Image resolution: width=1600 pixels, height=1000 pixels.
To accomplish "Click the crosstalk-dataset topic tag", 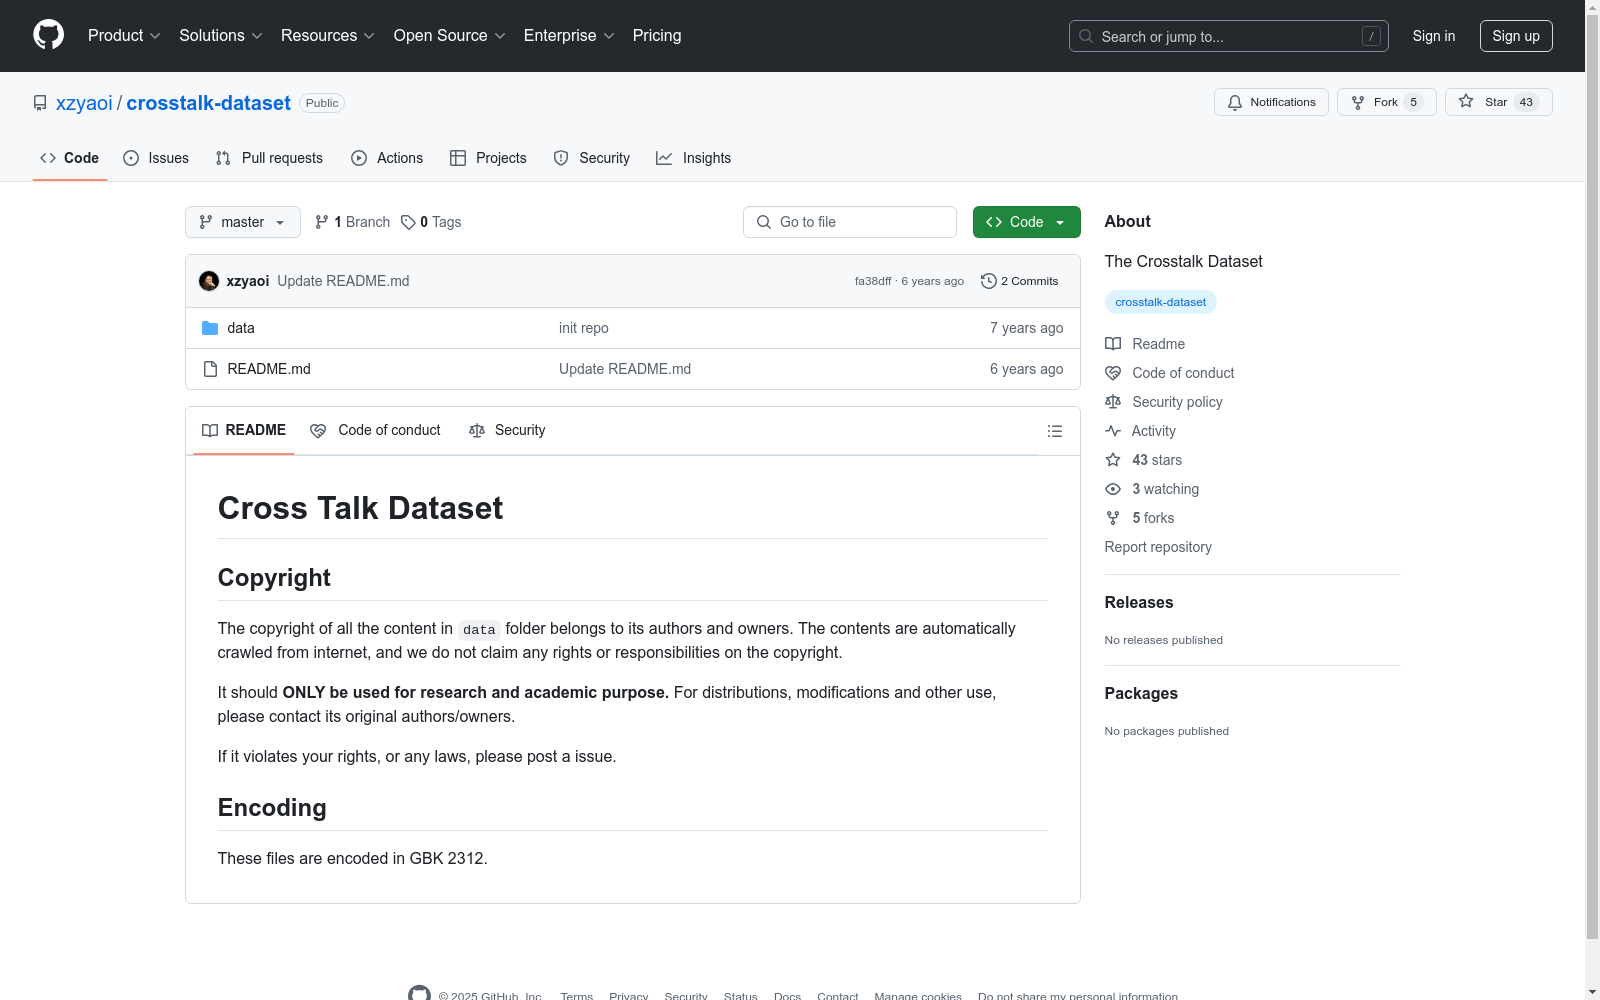I will (1161, 302).
